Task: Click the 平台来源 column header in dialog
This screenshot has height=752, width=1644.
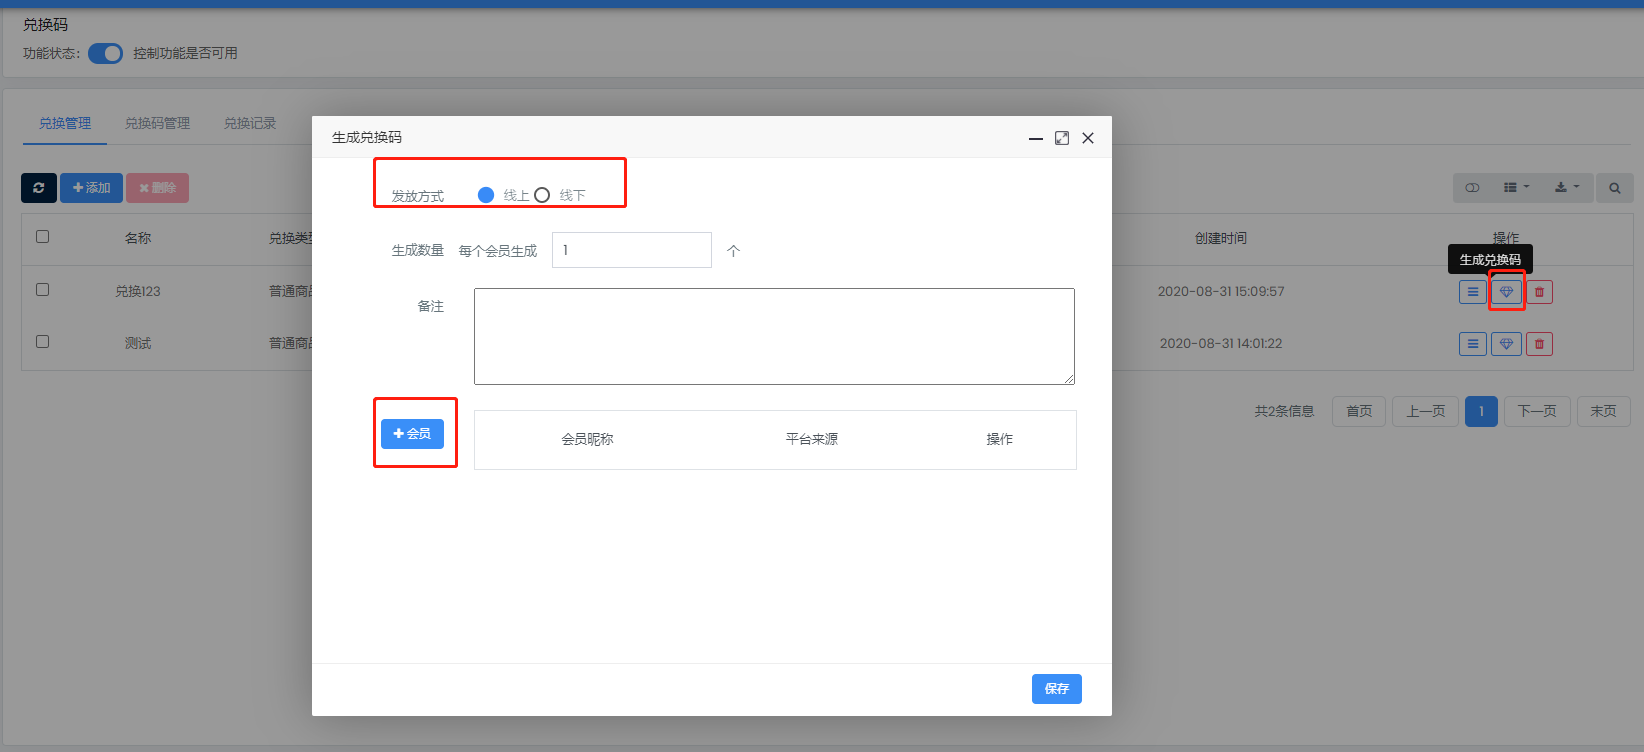Action: 812,439
